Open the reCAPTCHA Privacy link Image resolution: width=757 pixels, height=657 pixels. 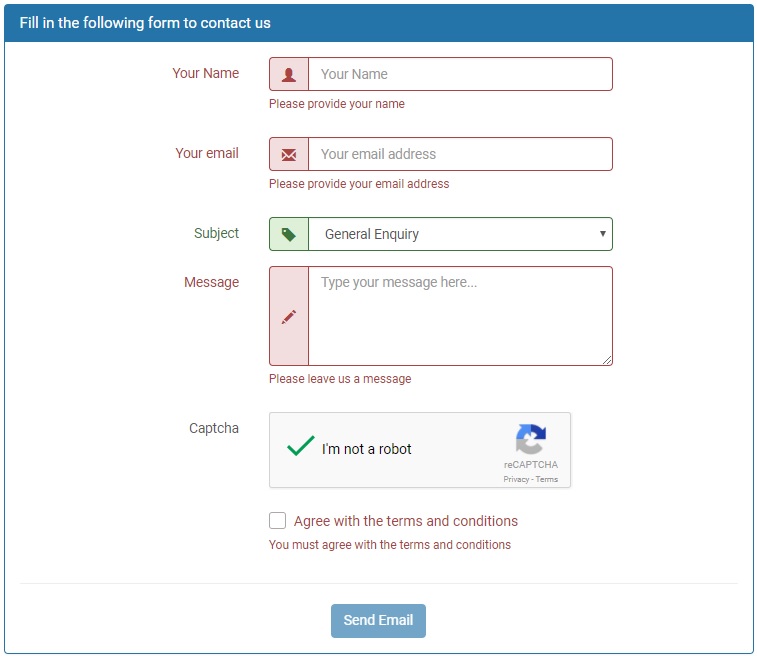point(516,480)
